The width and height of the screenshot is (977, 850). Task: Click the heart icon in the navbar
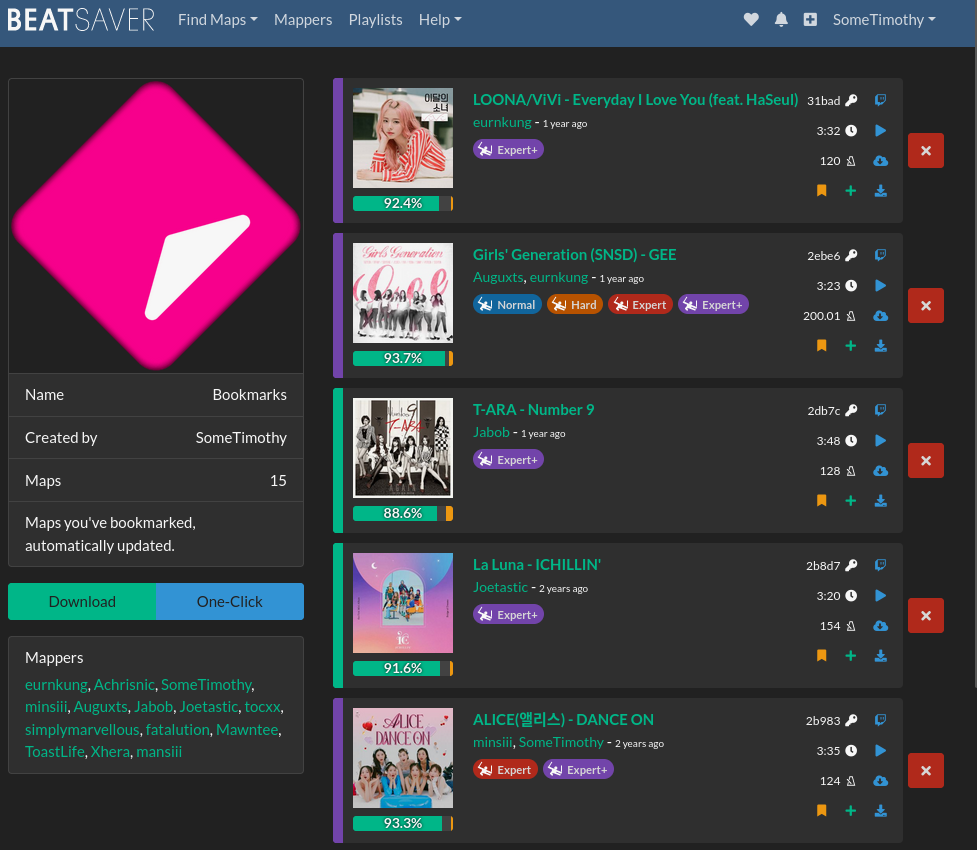click(752, 20)
